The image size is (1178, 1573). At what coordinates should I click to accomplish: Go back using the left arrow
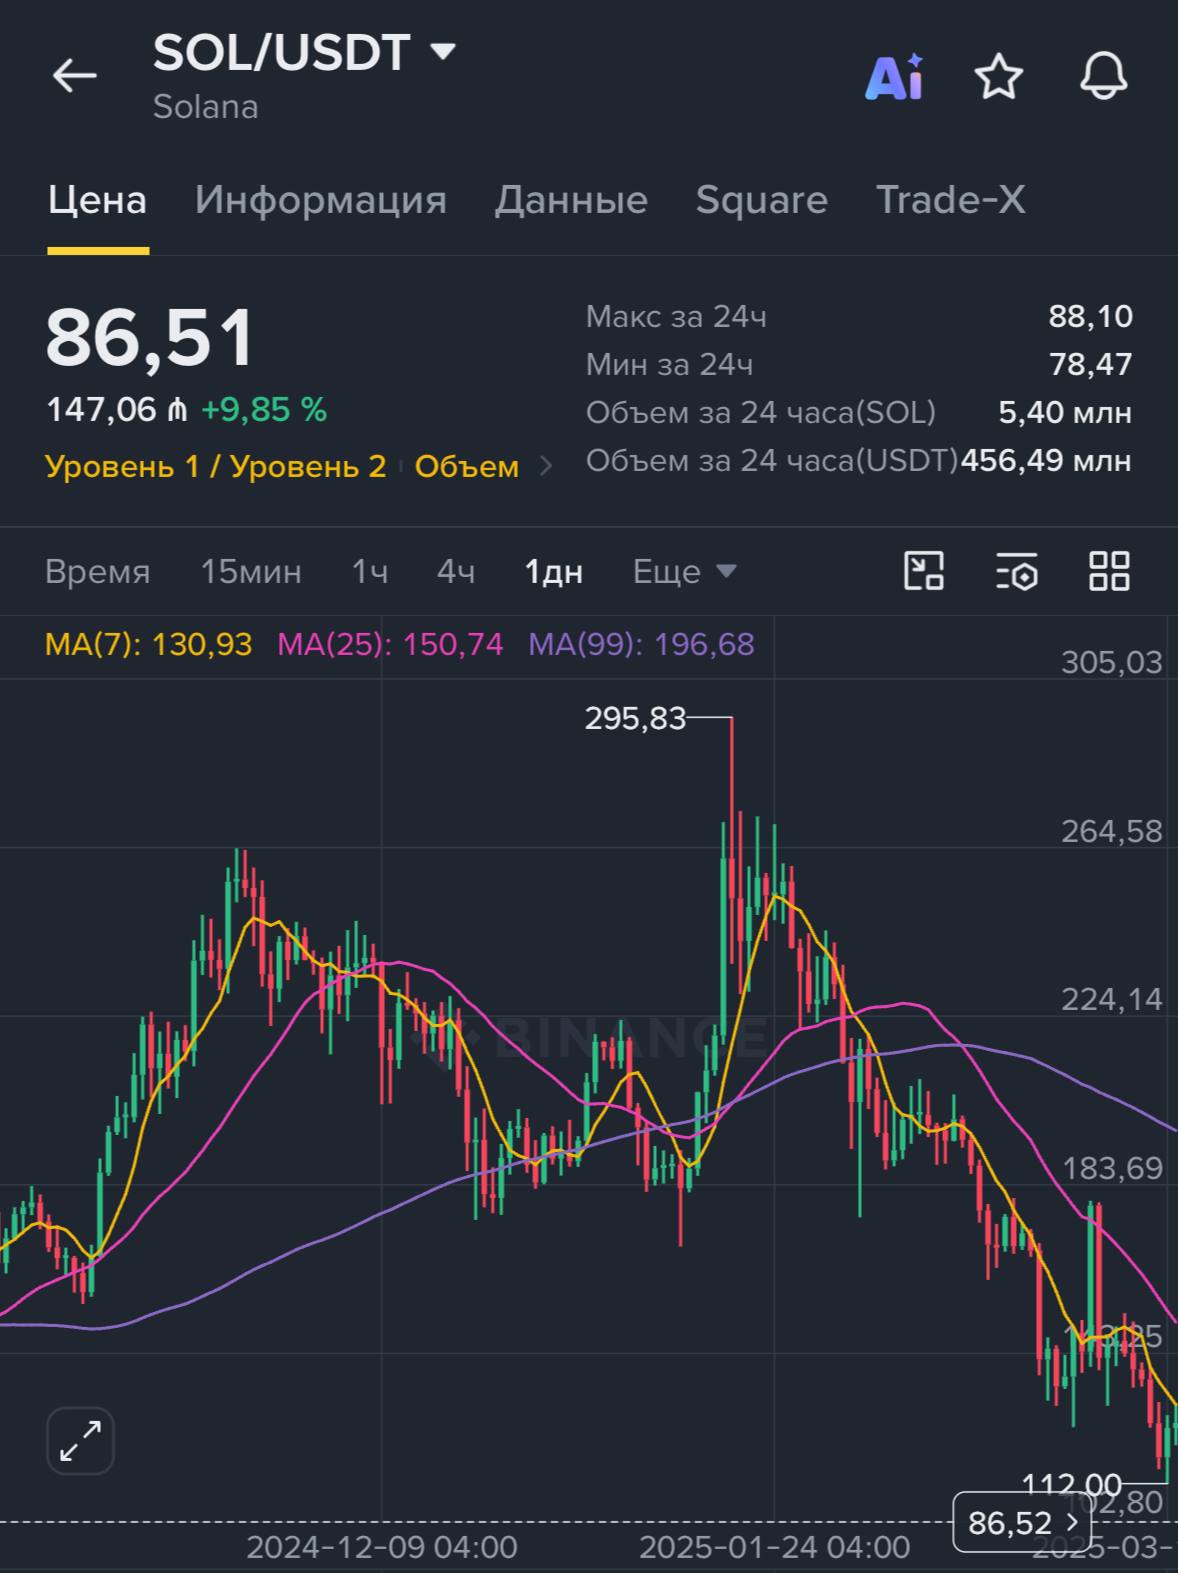75,75
